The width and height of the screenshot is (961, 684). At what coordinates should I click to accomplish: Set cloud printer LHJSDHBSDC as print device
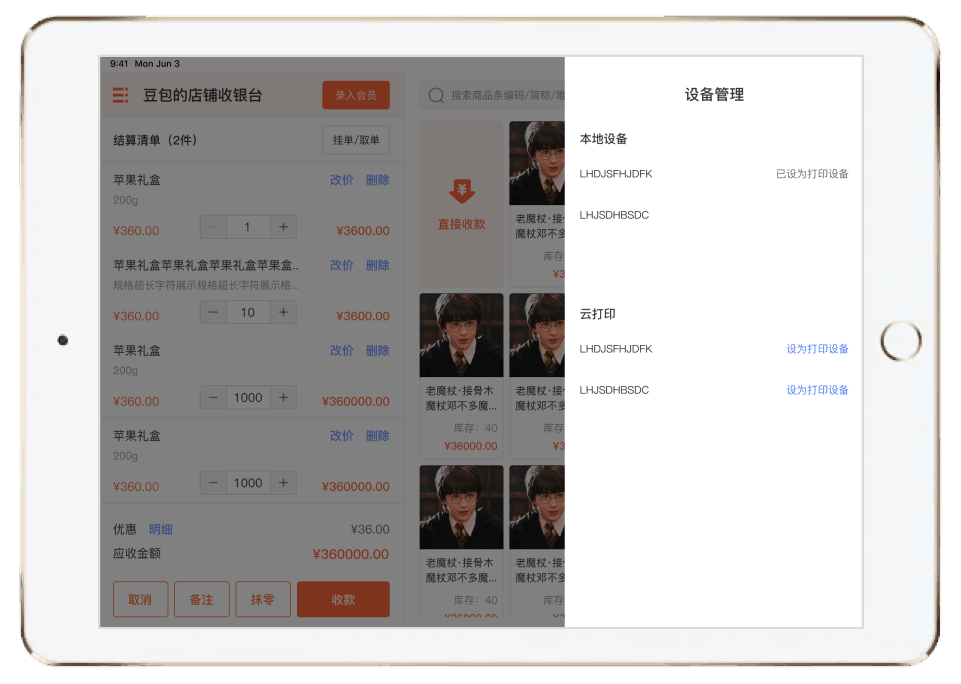tap(818, 390)
